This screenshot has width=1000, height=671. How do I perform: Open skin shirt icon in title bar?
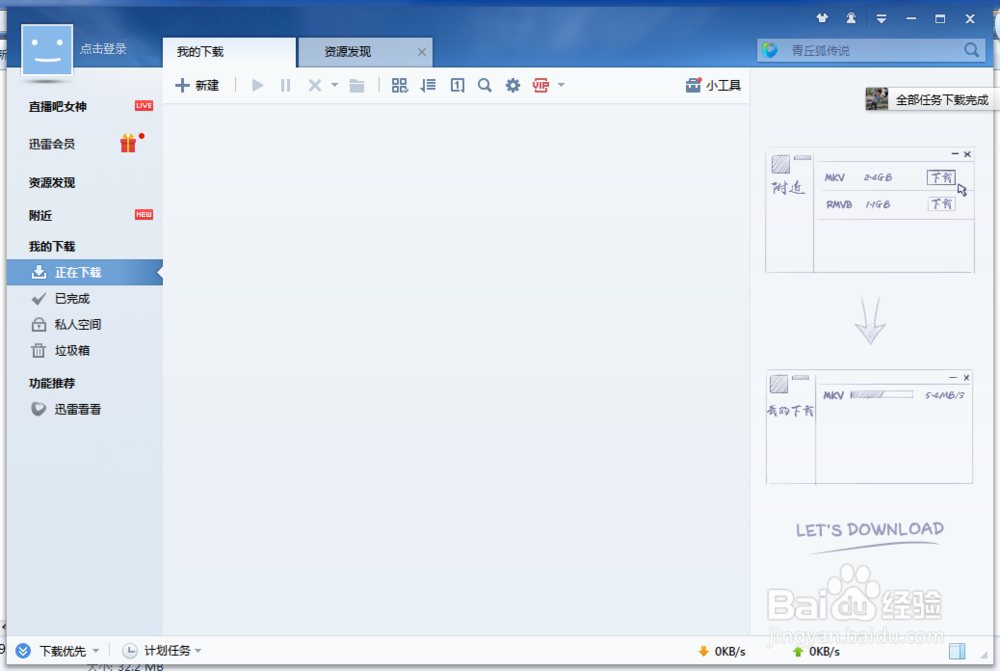(822, 18)
